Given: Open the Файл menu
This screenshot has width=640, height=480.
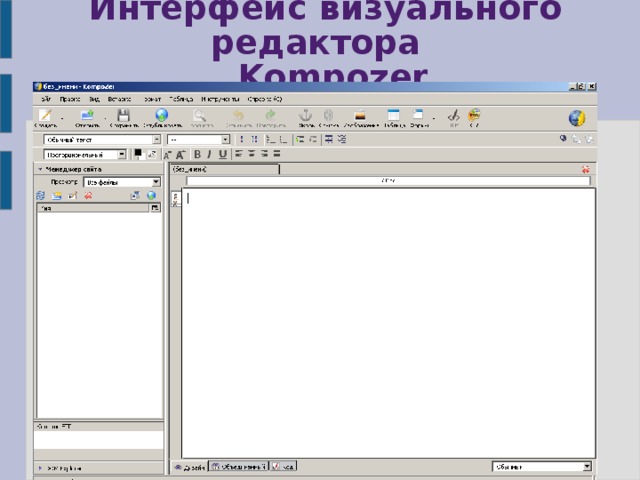Looking at the screenshot, I should point(46,99).
